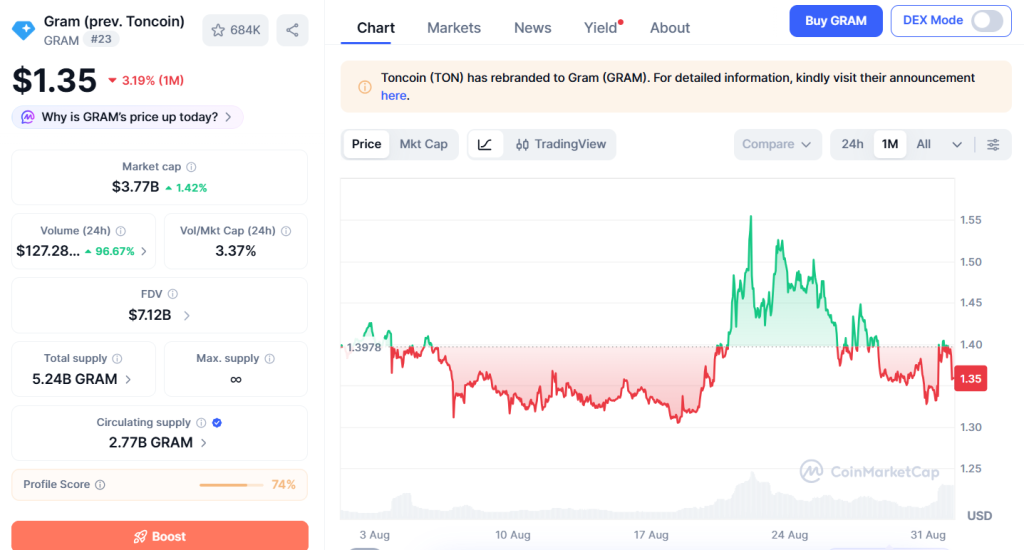This screenshot has height=550, width=1024.
Task: Click the 17 Aug date label
Action: (x=651, y=535)
